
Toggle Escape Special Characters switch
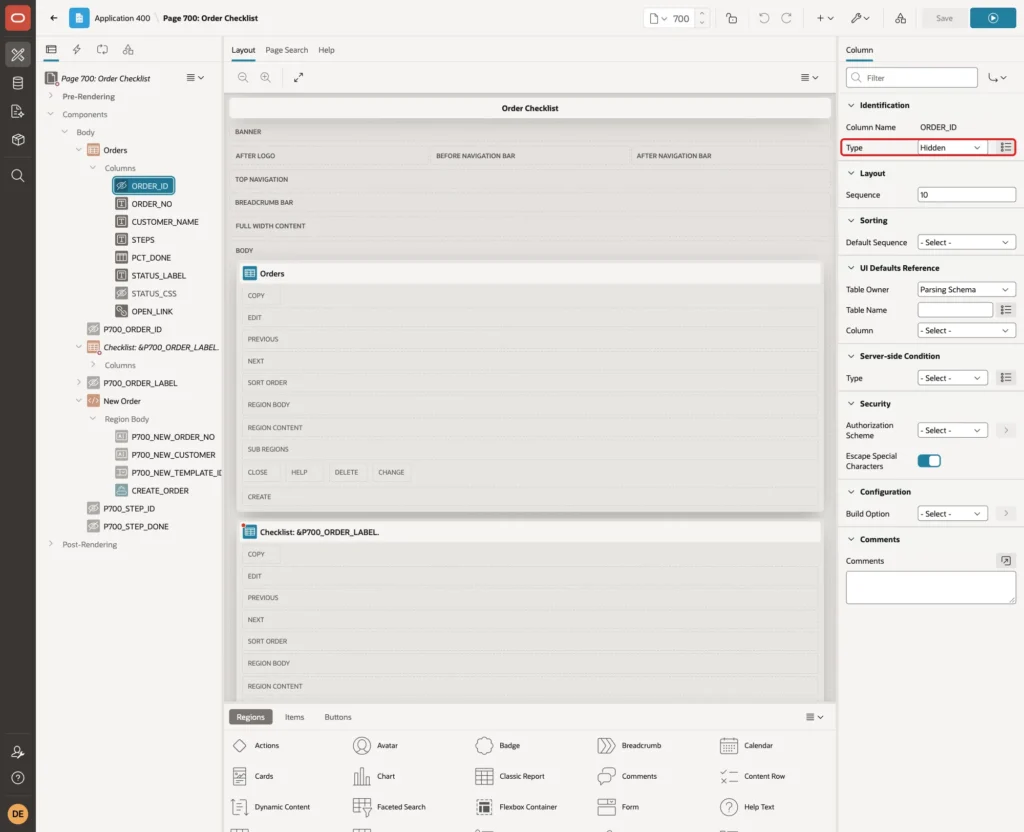point(929,461)
